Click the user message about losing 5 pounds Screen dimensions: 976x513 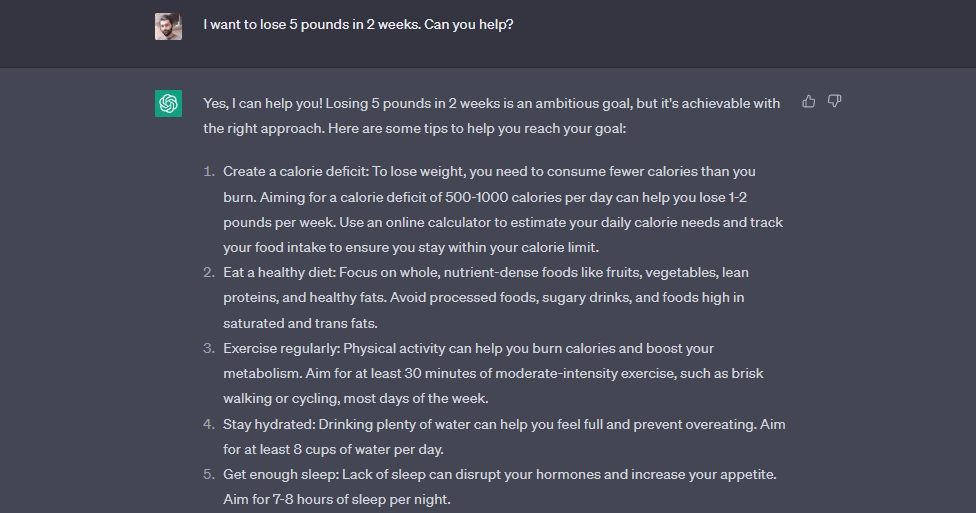pos(358,25)
